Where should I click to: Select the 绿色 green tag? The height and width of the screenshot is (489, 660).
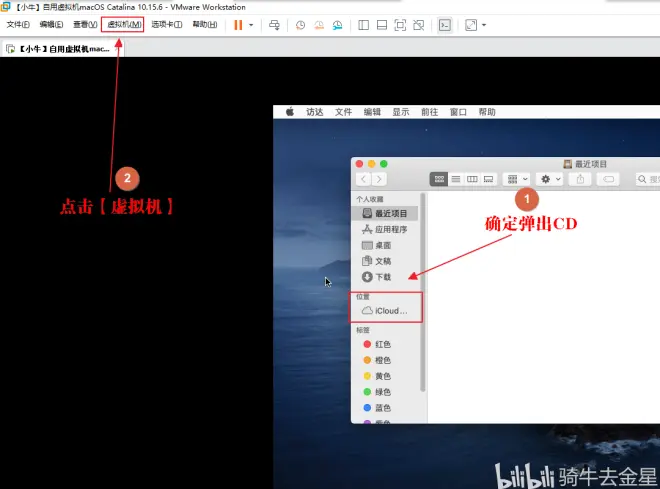coord(385,392)
